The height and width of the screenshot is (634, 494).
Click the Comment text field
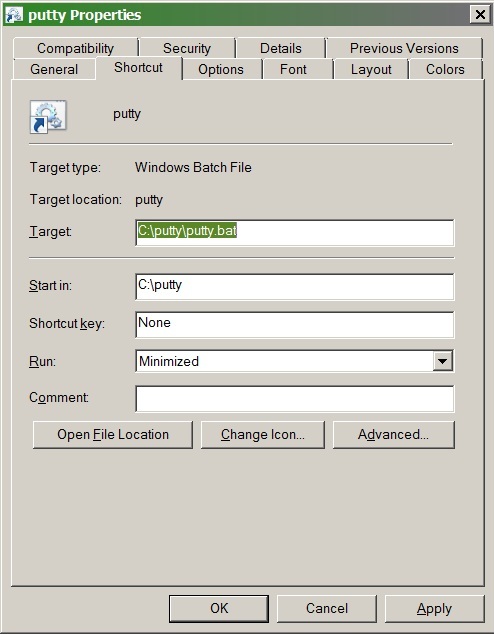pos(295,399)
